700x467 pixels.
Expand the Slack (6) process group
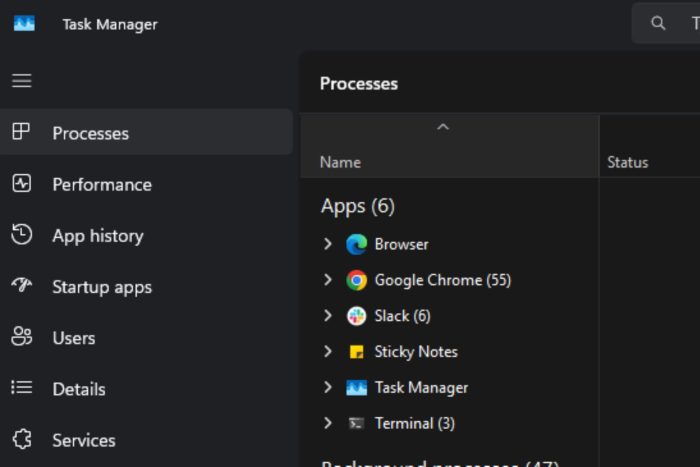328,315
